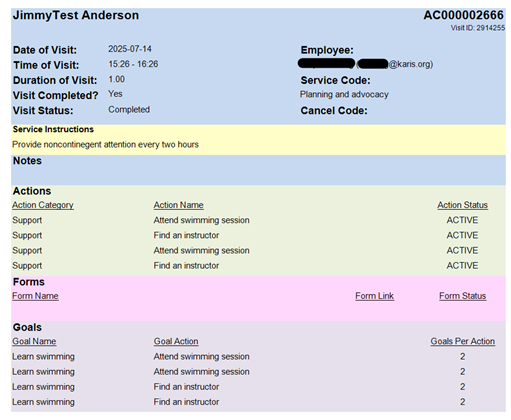Click the empty Notes section area

click(258, 170)
